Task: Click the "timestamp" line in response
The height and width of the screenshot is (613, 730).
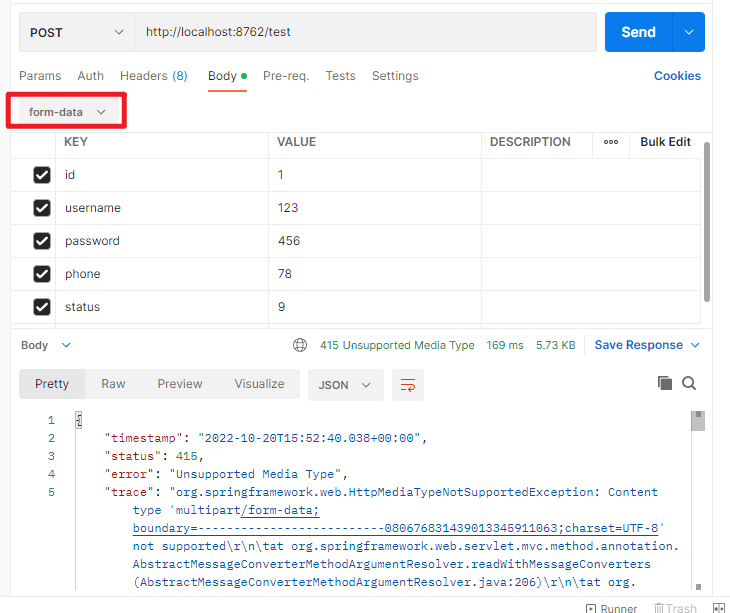Action: pyautogui.click(x=266, y=438)
